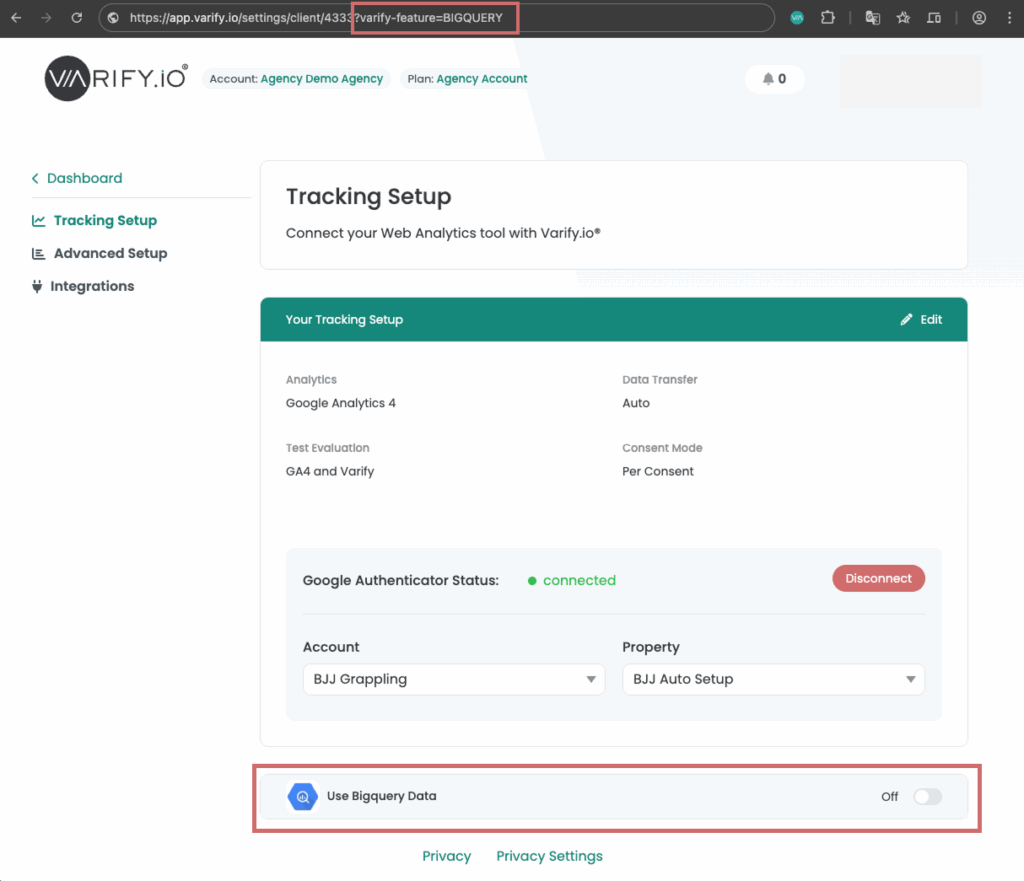Open the browser three-dot menu
The width and height of the screenshot is (1024, 881).
coord(1008,18)
